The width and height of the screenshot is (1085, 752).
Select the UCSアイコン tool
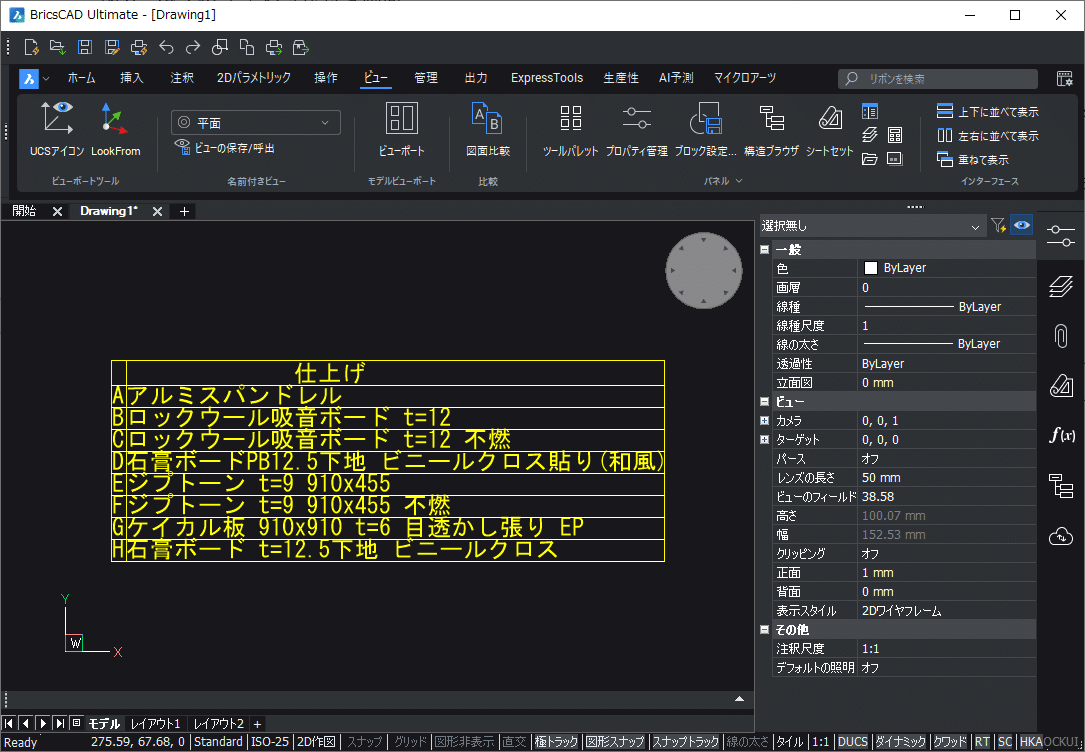57,130
